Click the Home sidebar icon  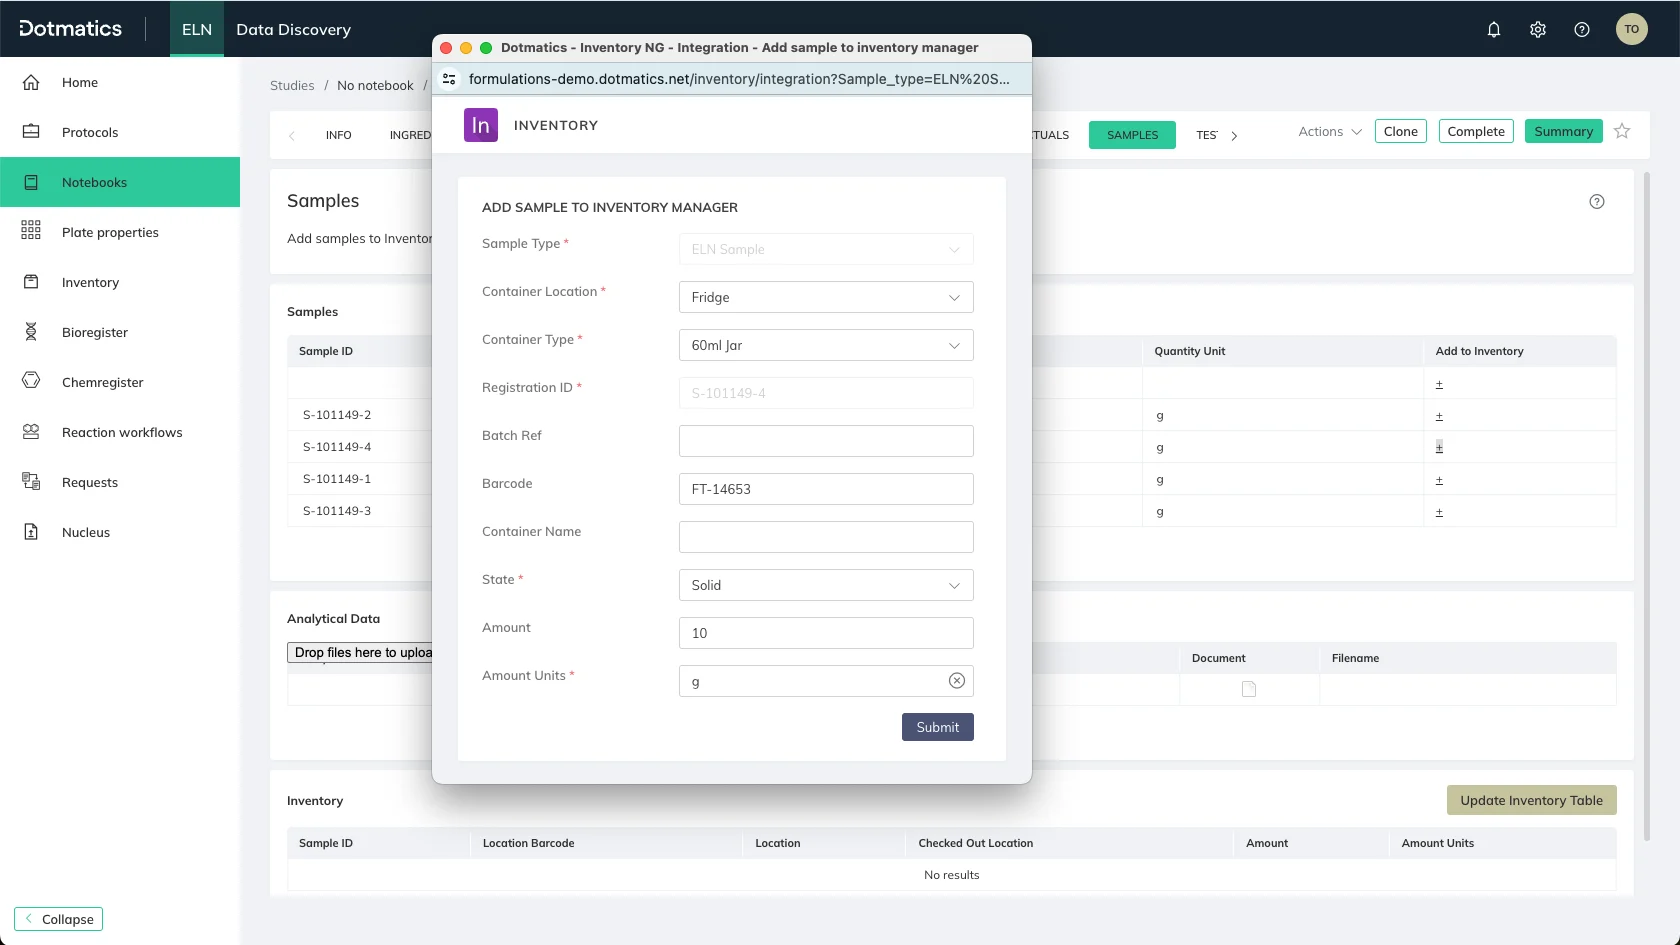[31, 82]
